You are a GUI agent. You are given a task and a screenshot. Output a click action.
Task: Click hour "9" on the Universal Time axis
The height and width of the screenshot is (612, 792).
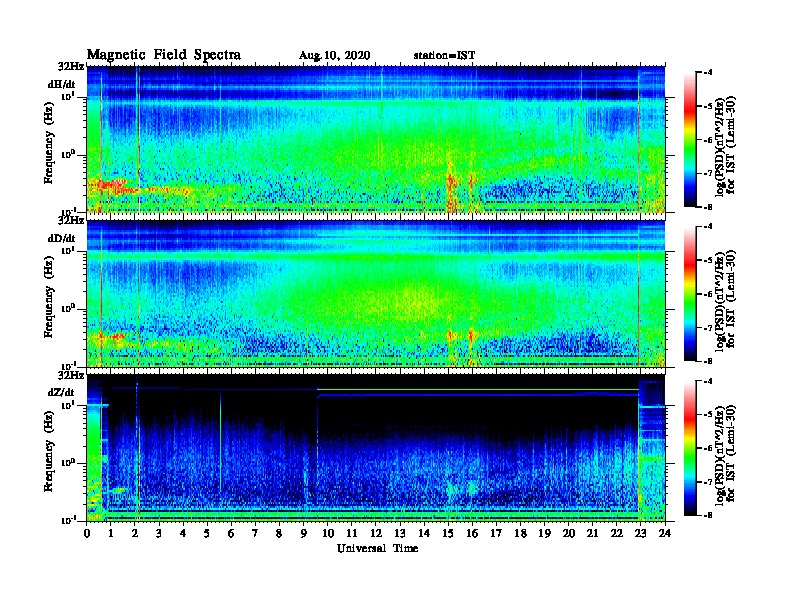[304, 533]
